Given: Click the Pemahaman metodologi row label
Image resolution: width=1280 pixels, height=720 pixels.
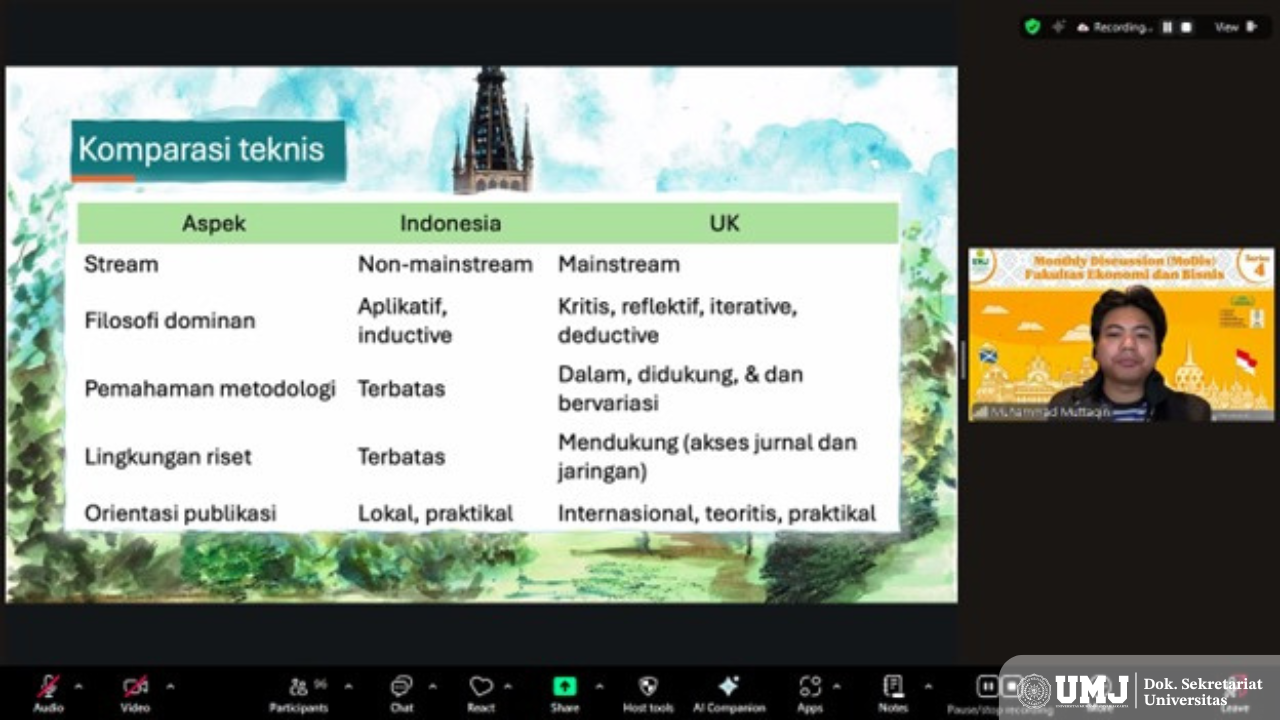Looking at the screenshot, I should pos(210,388).
